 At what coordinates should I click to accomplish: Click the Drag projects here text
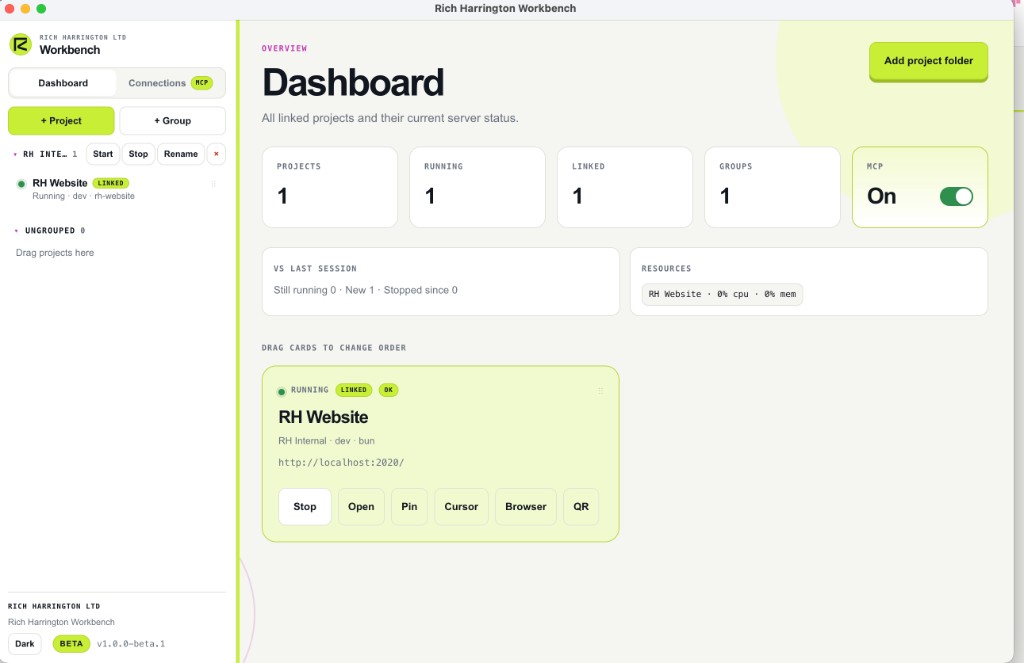(x=55, y=253)
